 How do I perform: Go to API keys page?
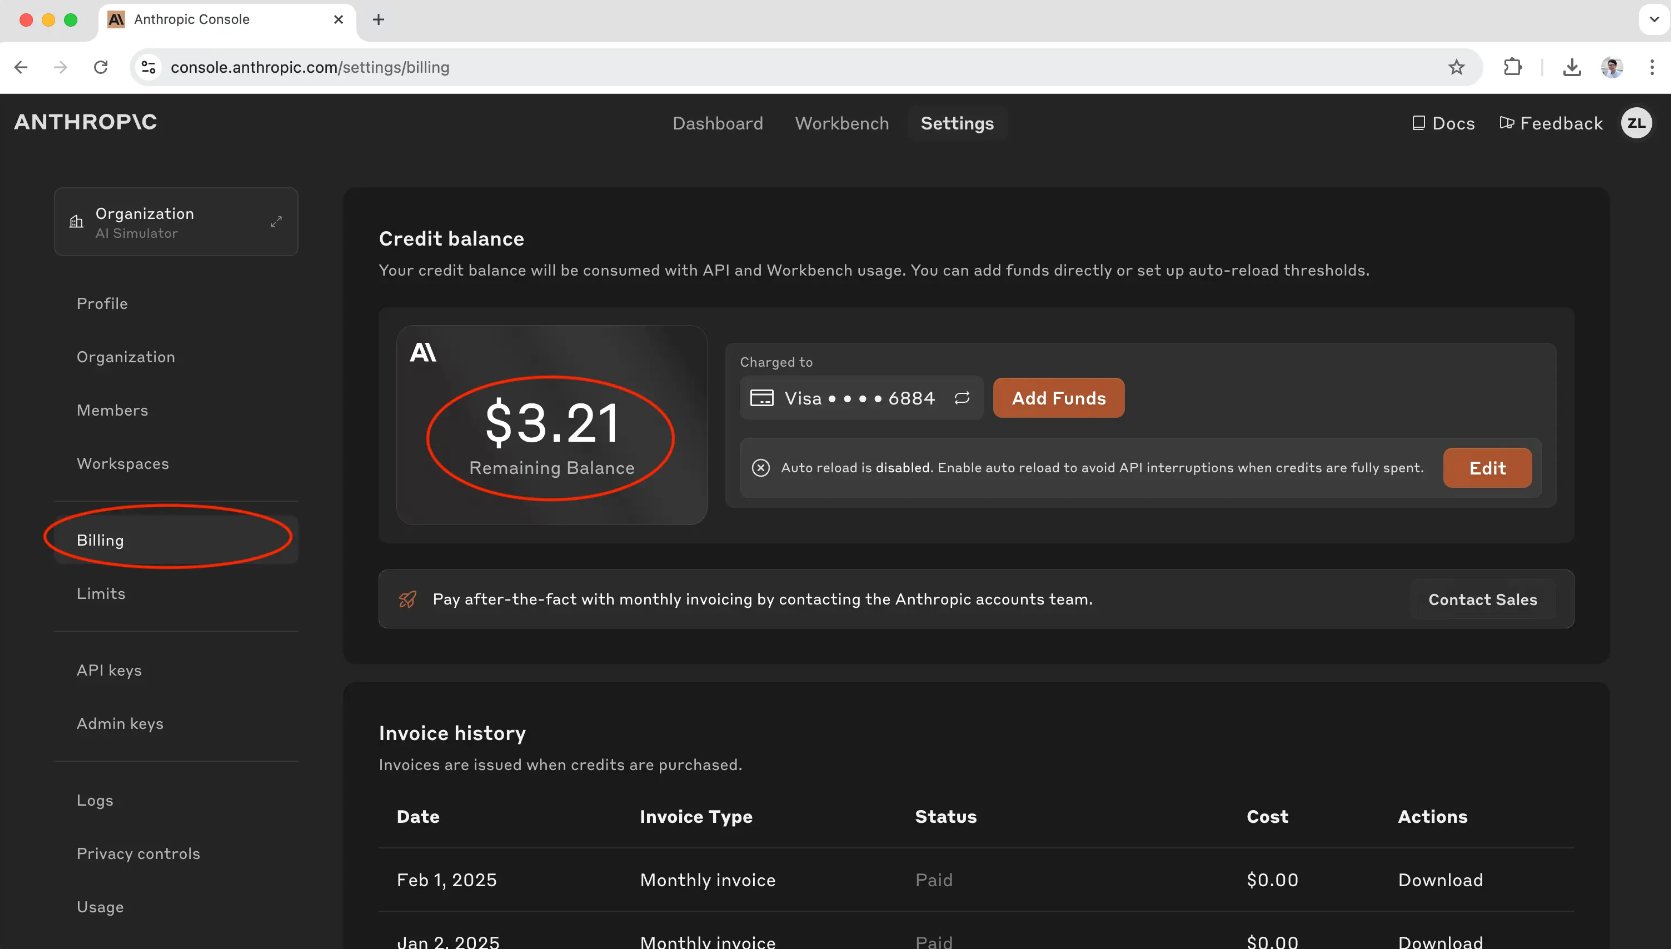(x=109, y=670)
